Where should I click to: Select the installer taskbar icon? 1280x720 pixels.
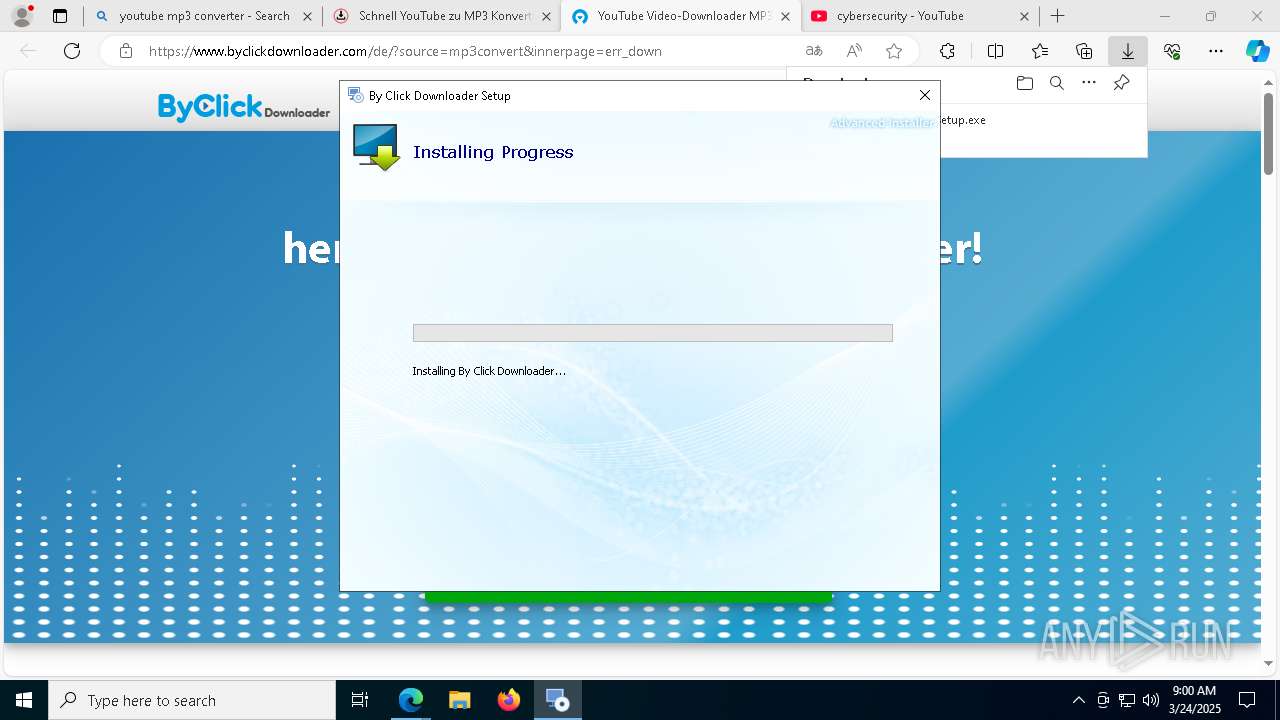click(557, 700)
